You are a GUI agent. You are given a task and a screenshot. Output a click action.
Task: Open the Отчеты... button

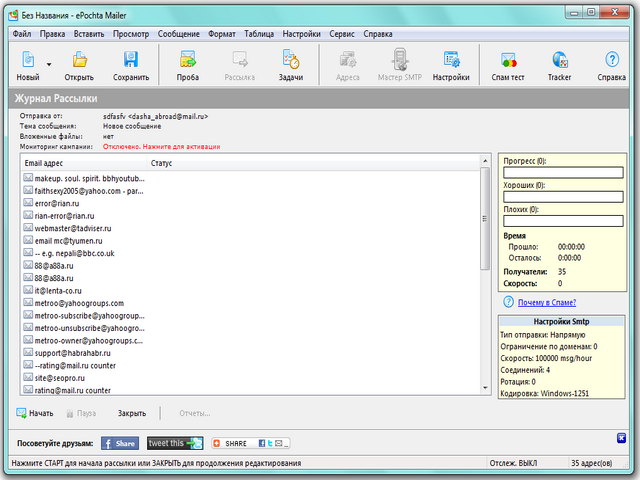point(195,413)
